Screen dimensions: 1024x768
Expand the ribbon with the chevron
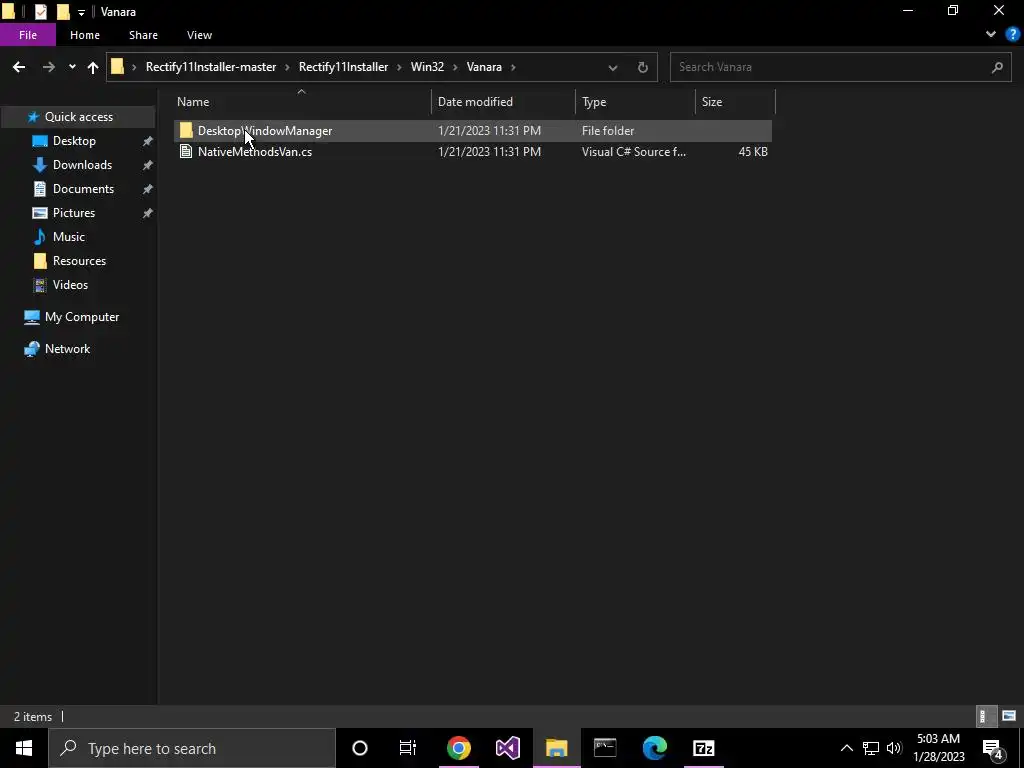click(991, 35)
